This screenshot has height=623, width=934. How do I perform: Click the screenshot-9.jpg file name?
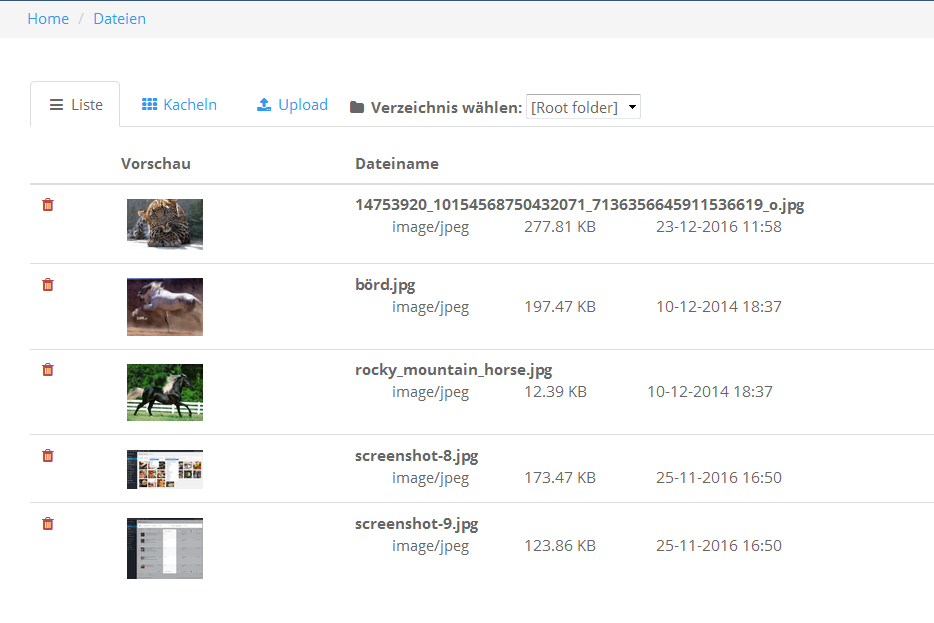416,524
